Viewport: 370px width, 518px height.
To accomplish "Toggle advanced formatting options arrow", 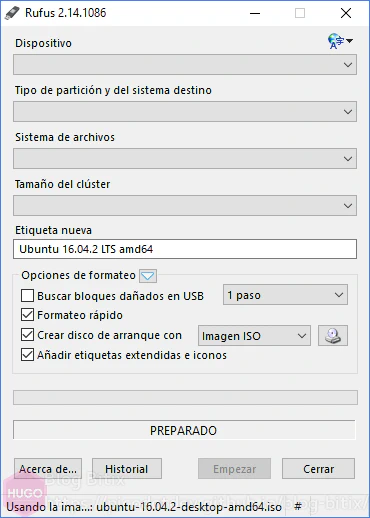I will click(x=148, y=276).
